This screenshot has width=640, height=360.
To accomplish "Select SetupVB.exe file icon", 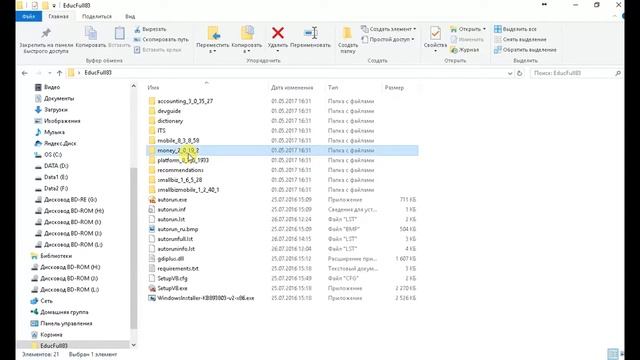I will tap(152, 288).
